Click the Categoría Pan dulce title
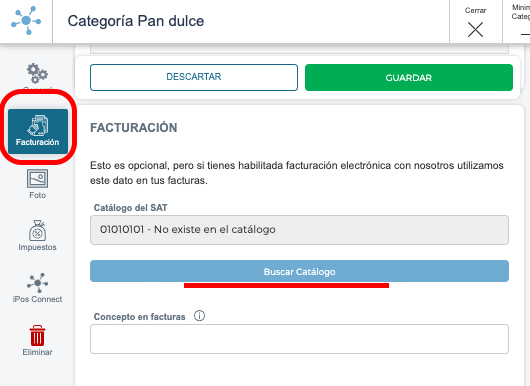Image resolution: width=530 pixels, height=386 pixels. click(x=136, y=21)
